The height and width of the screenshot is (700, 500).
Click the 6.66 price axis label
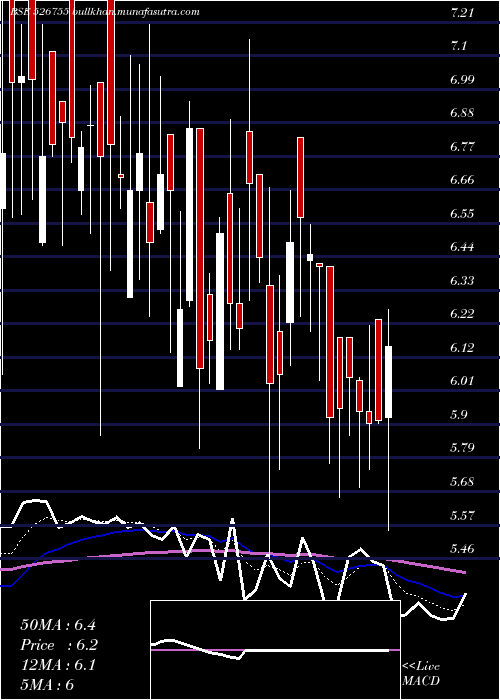[x=462, y=179]
